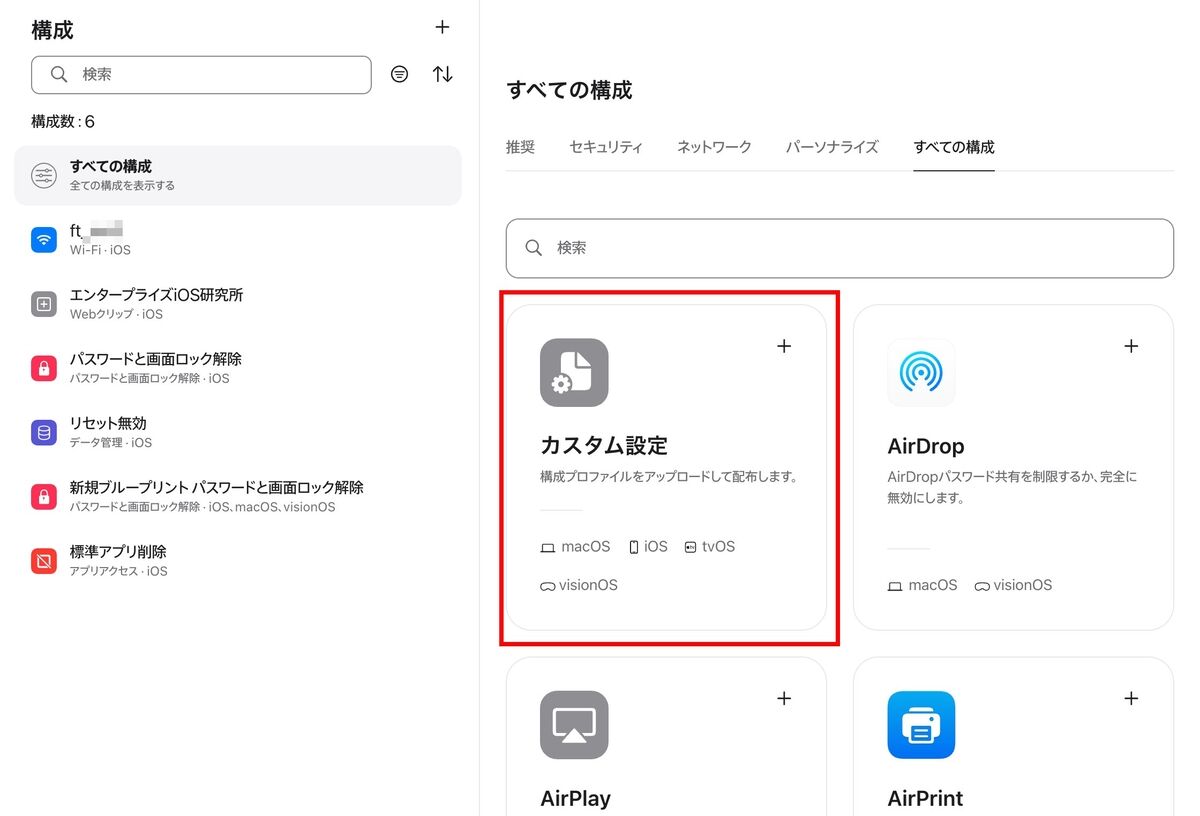Switch to the パーソナライズ tab
The height and width of the screenshot is (816, 1200).
831,147
